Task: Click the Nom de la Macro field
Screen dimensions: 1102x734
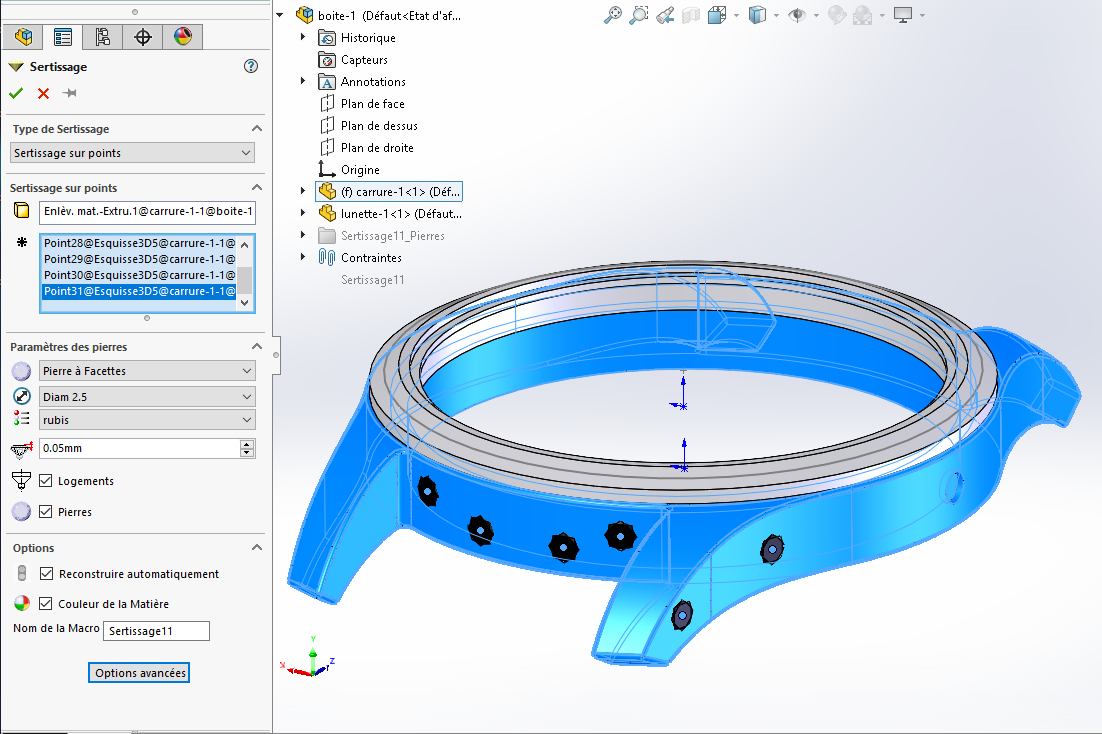Action: (x=156, y=630)
